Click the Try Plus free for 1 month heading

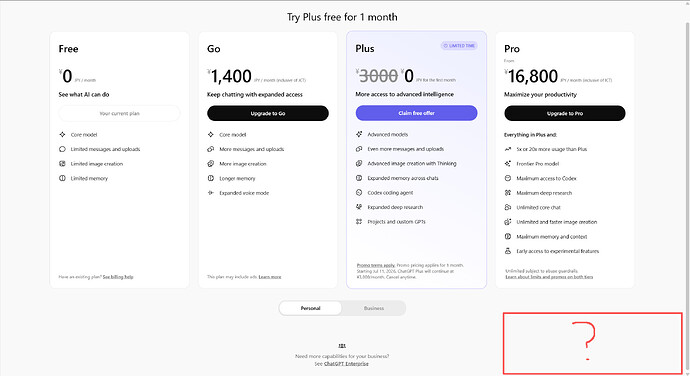coord(342,17)
